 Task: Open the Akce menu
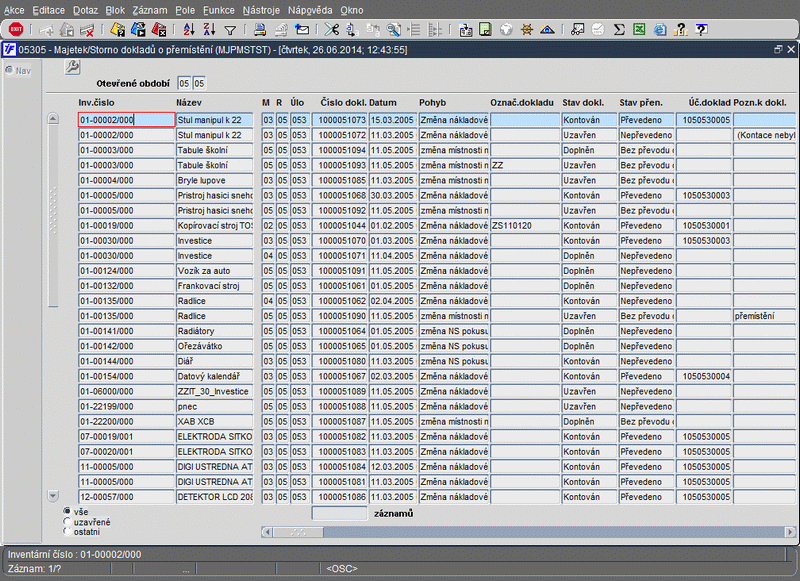(x=14, y=10)
